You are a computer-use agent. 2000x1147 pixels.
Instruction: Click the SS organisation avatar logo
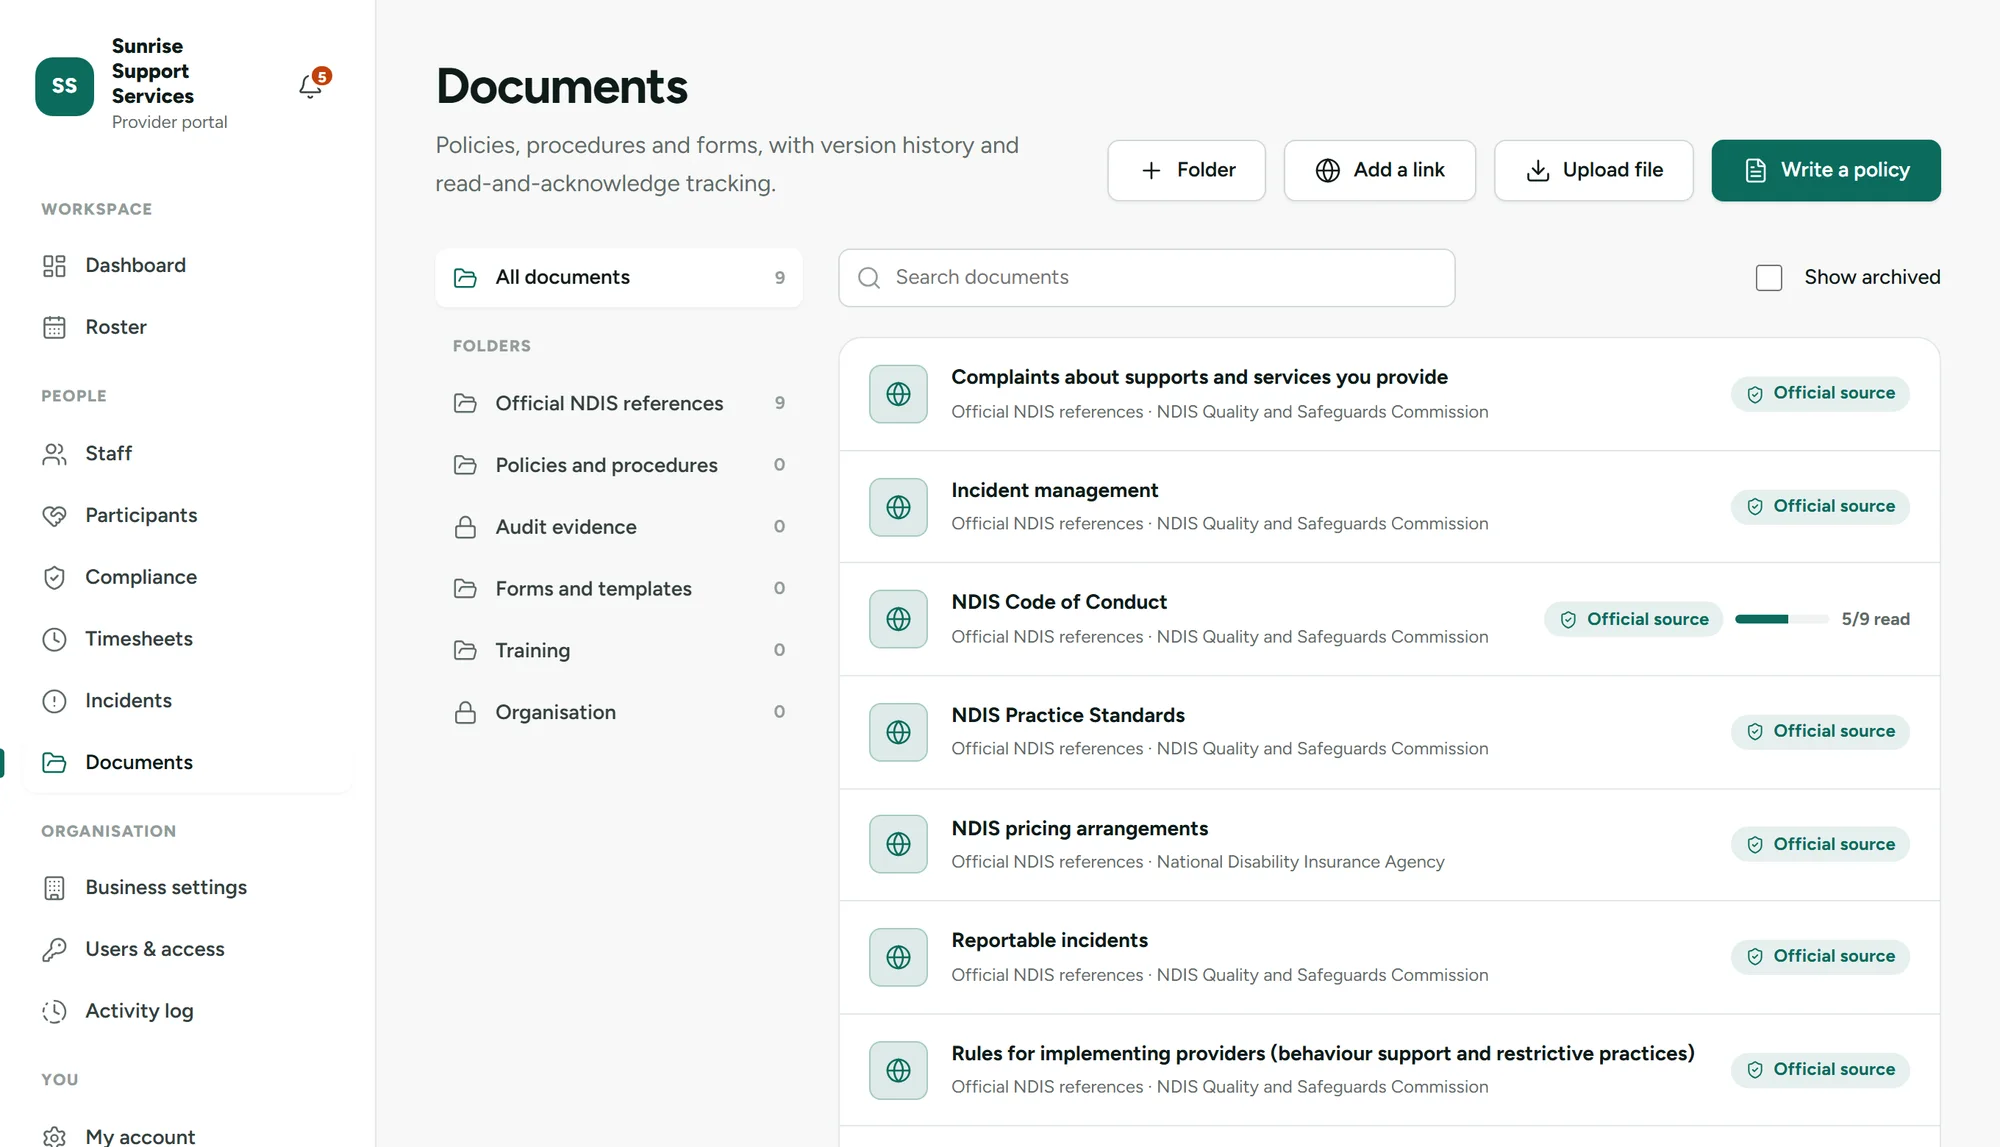(64, 86)
